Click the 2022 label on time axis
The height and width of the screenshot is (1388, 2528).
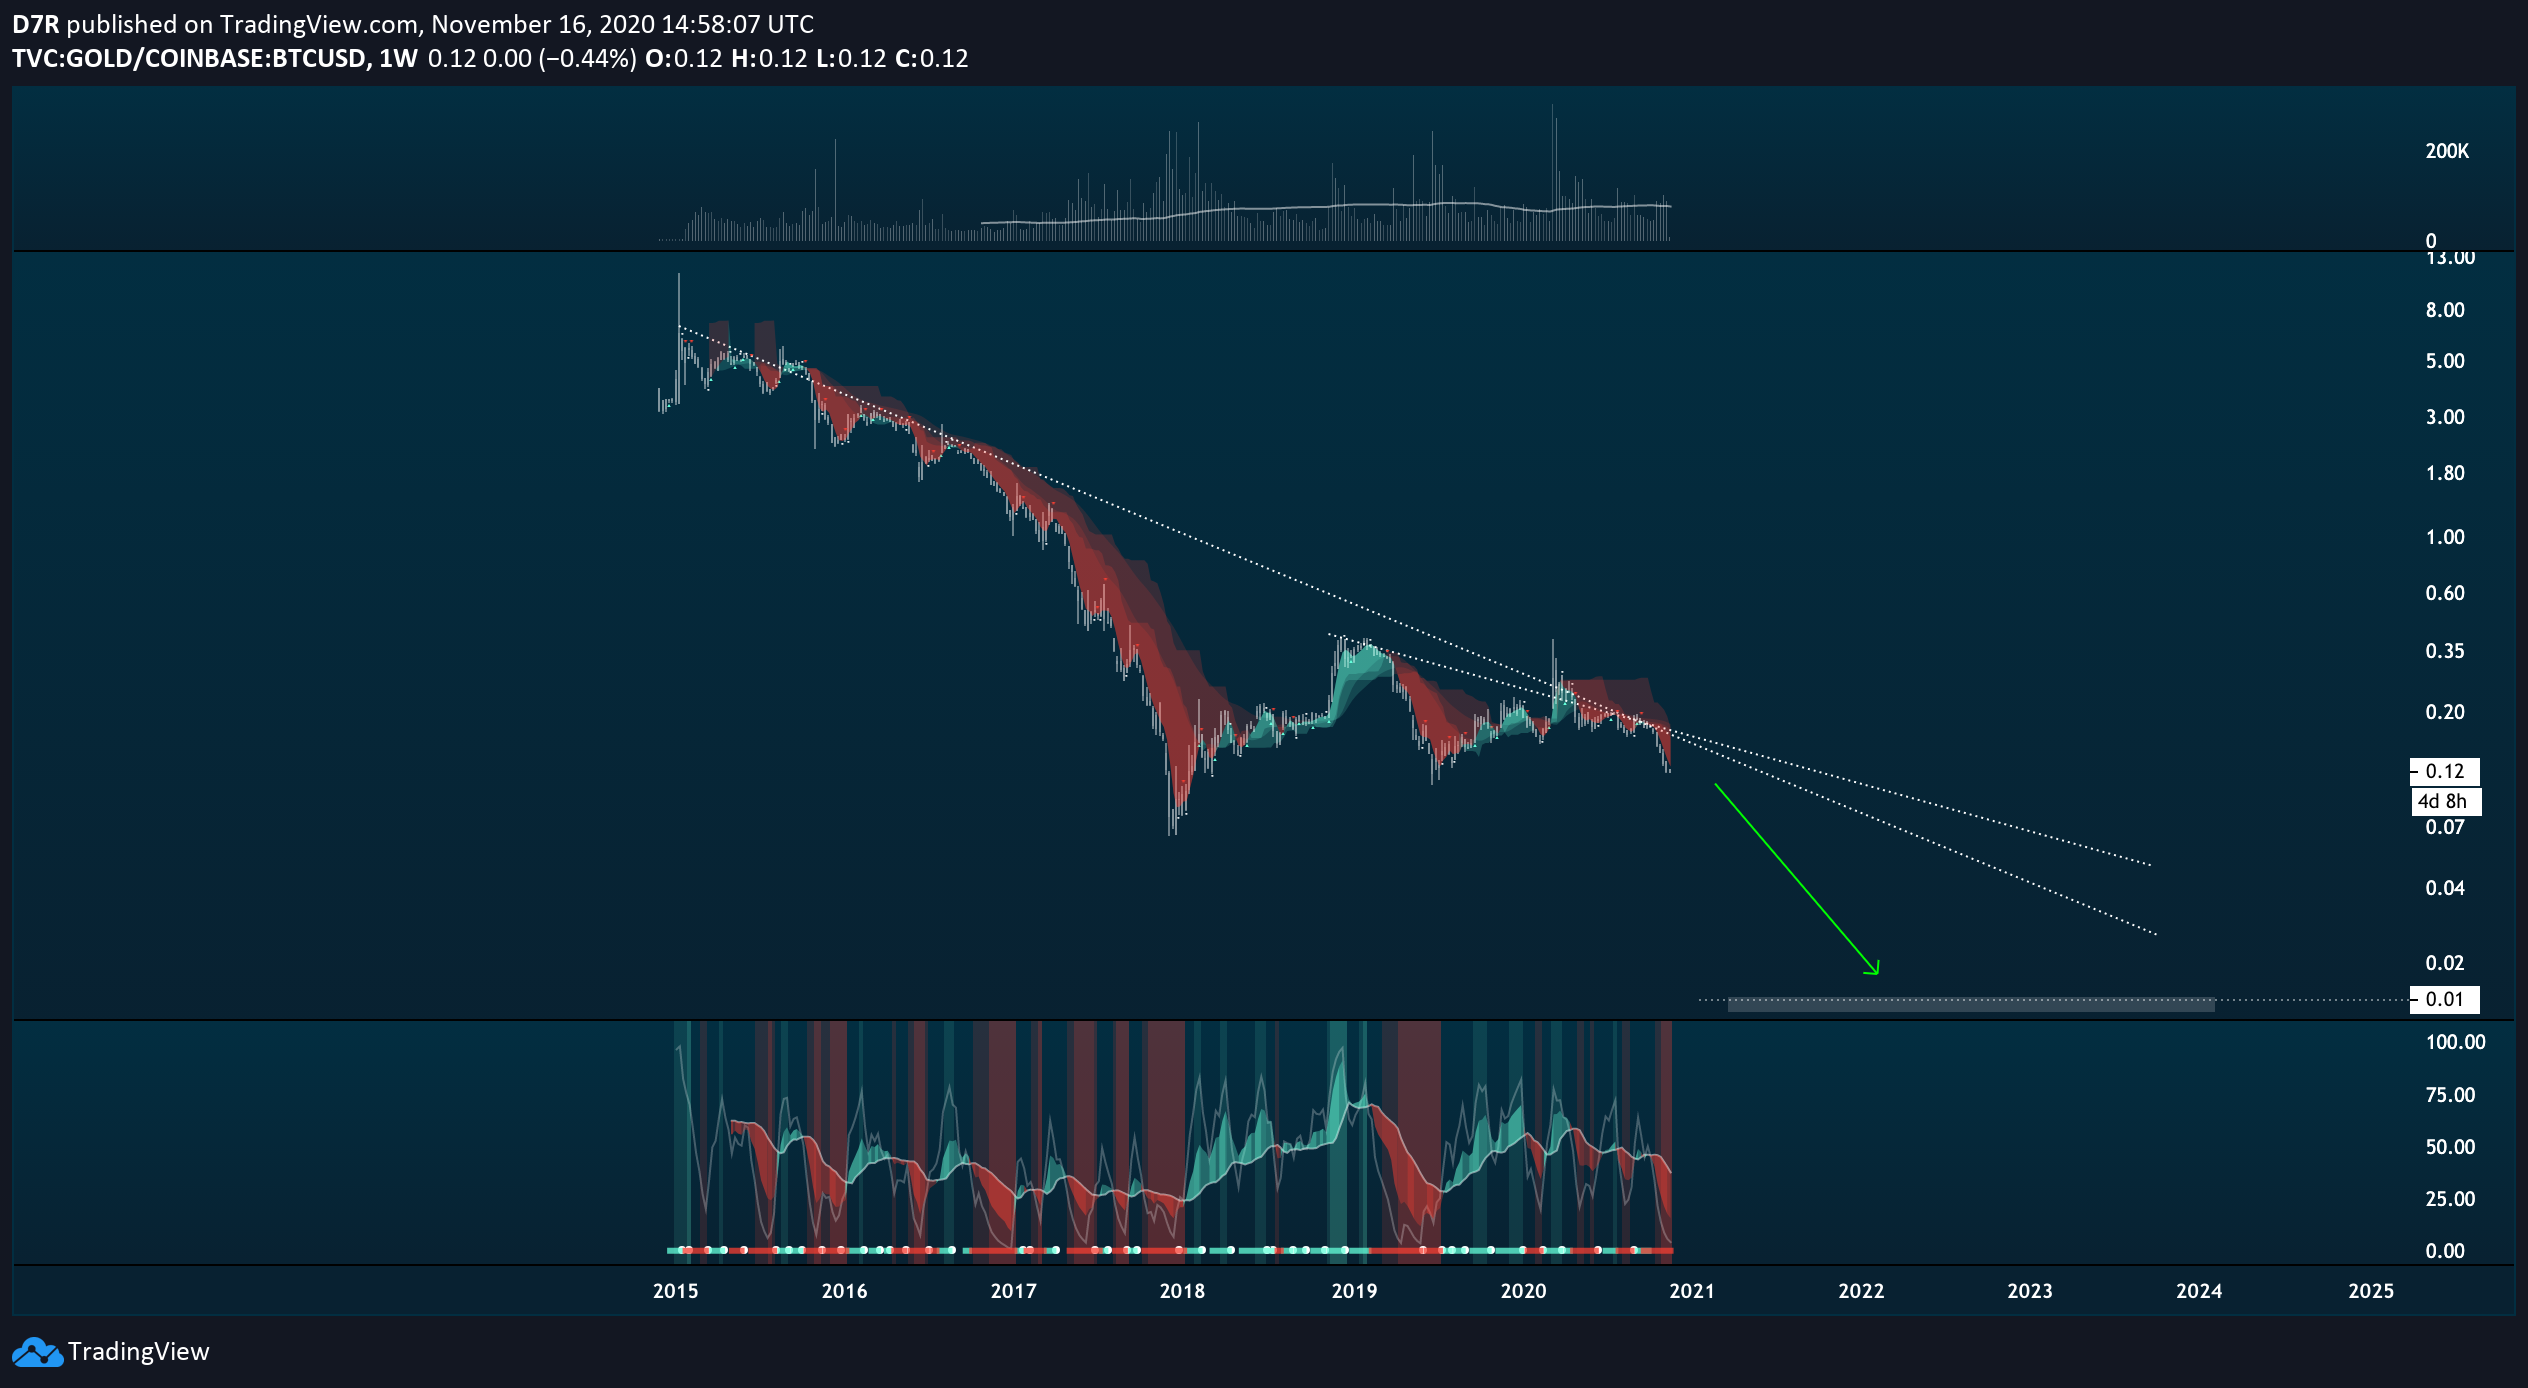pyautogui.click(x=1861, y=1291)
